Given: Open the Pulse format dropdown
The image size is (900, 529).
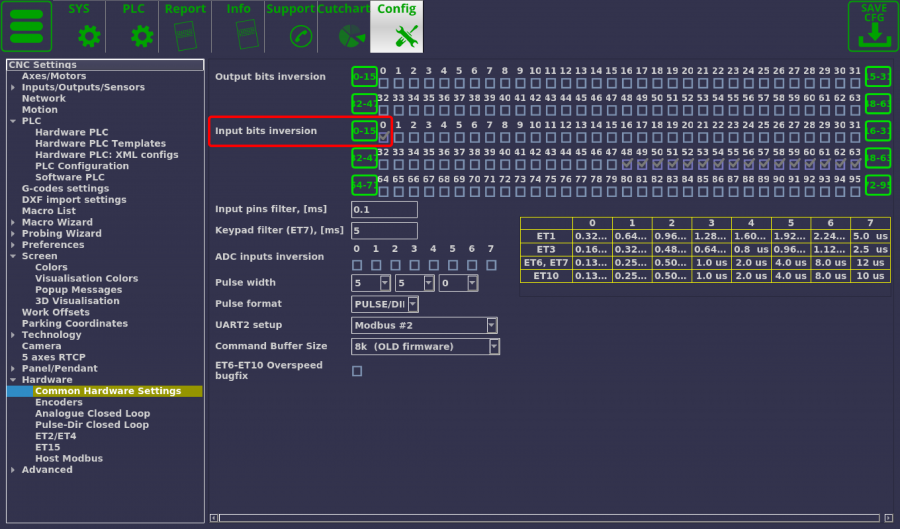Looking at the screenshot, I should [385, 304].
